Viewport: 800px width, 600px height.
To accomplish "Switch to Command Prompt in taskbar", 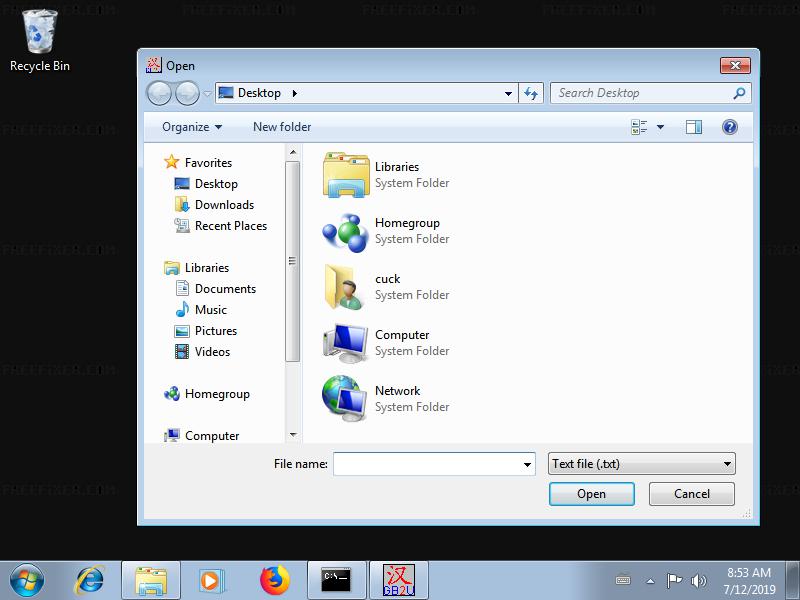I will (x=337, y=581).
